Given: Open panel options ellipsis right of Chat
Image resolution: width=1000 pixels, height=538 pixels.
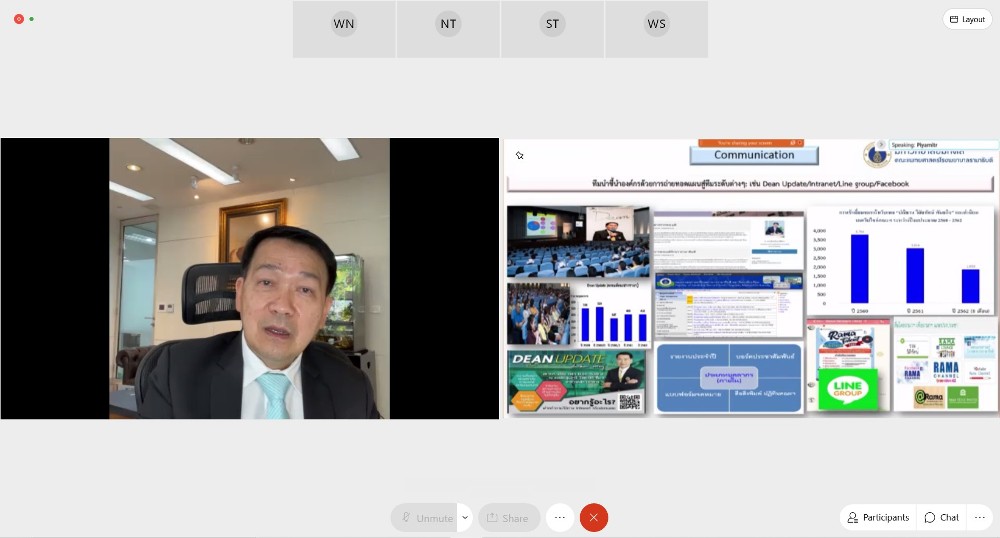Looking at the screenshot, I should (x=980, y=518).
